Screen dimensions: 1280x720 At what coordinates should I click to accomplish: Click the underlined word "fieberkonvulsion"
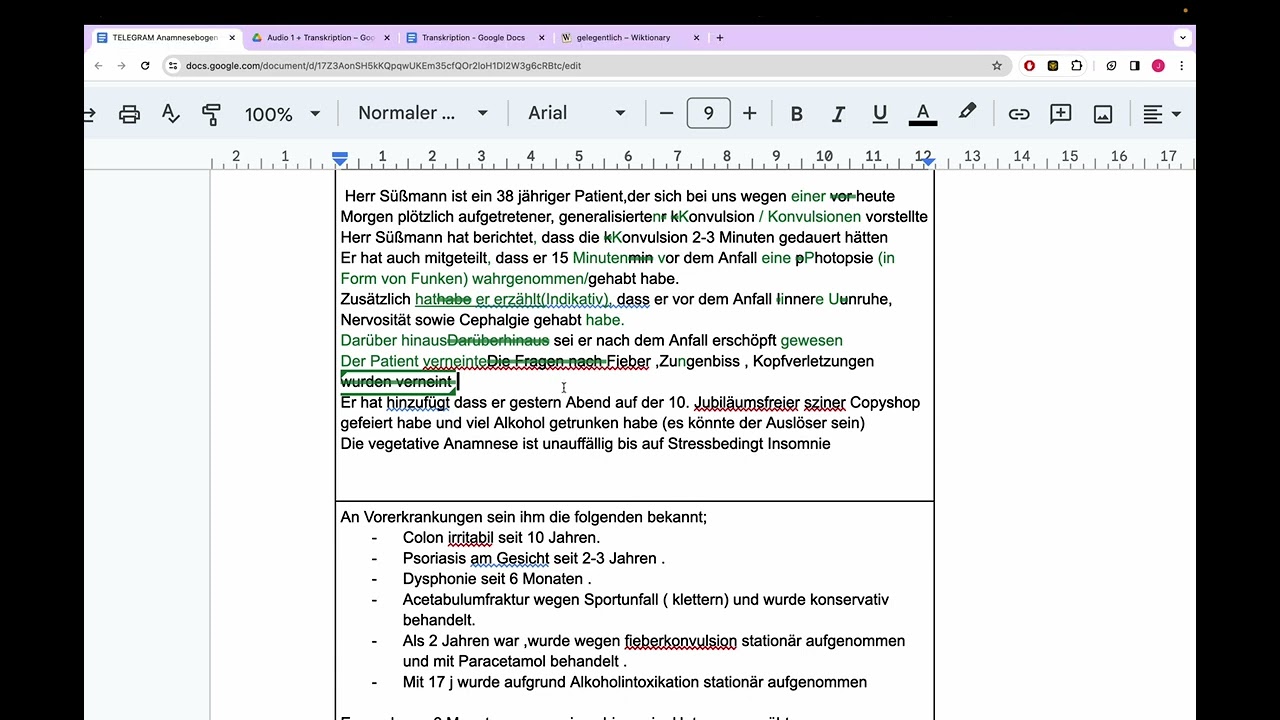681,641
